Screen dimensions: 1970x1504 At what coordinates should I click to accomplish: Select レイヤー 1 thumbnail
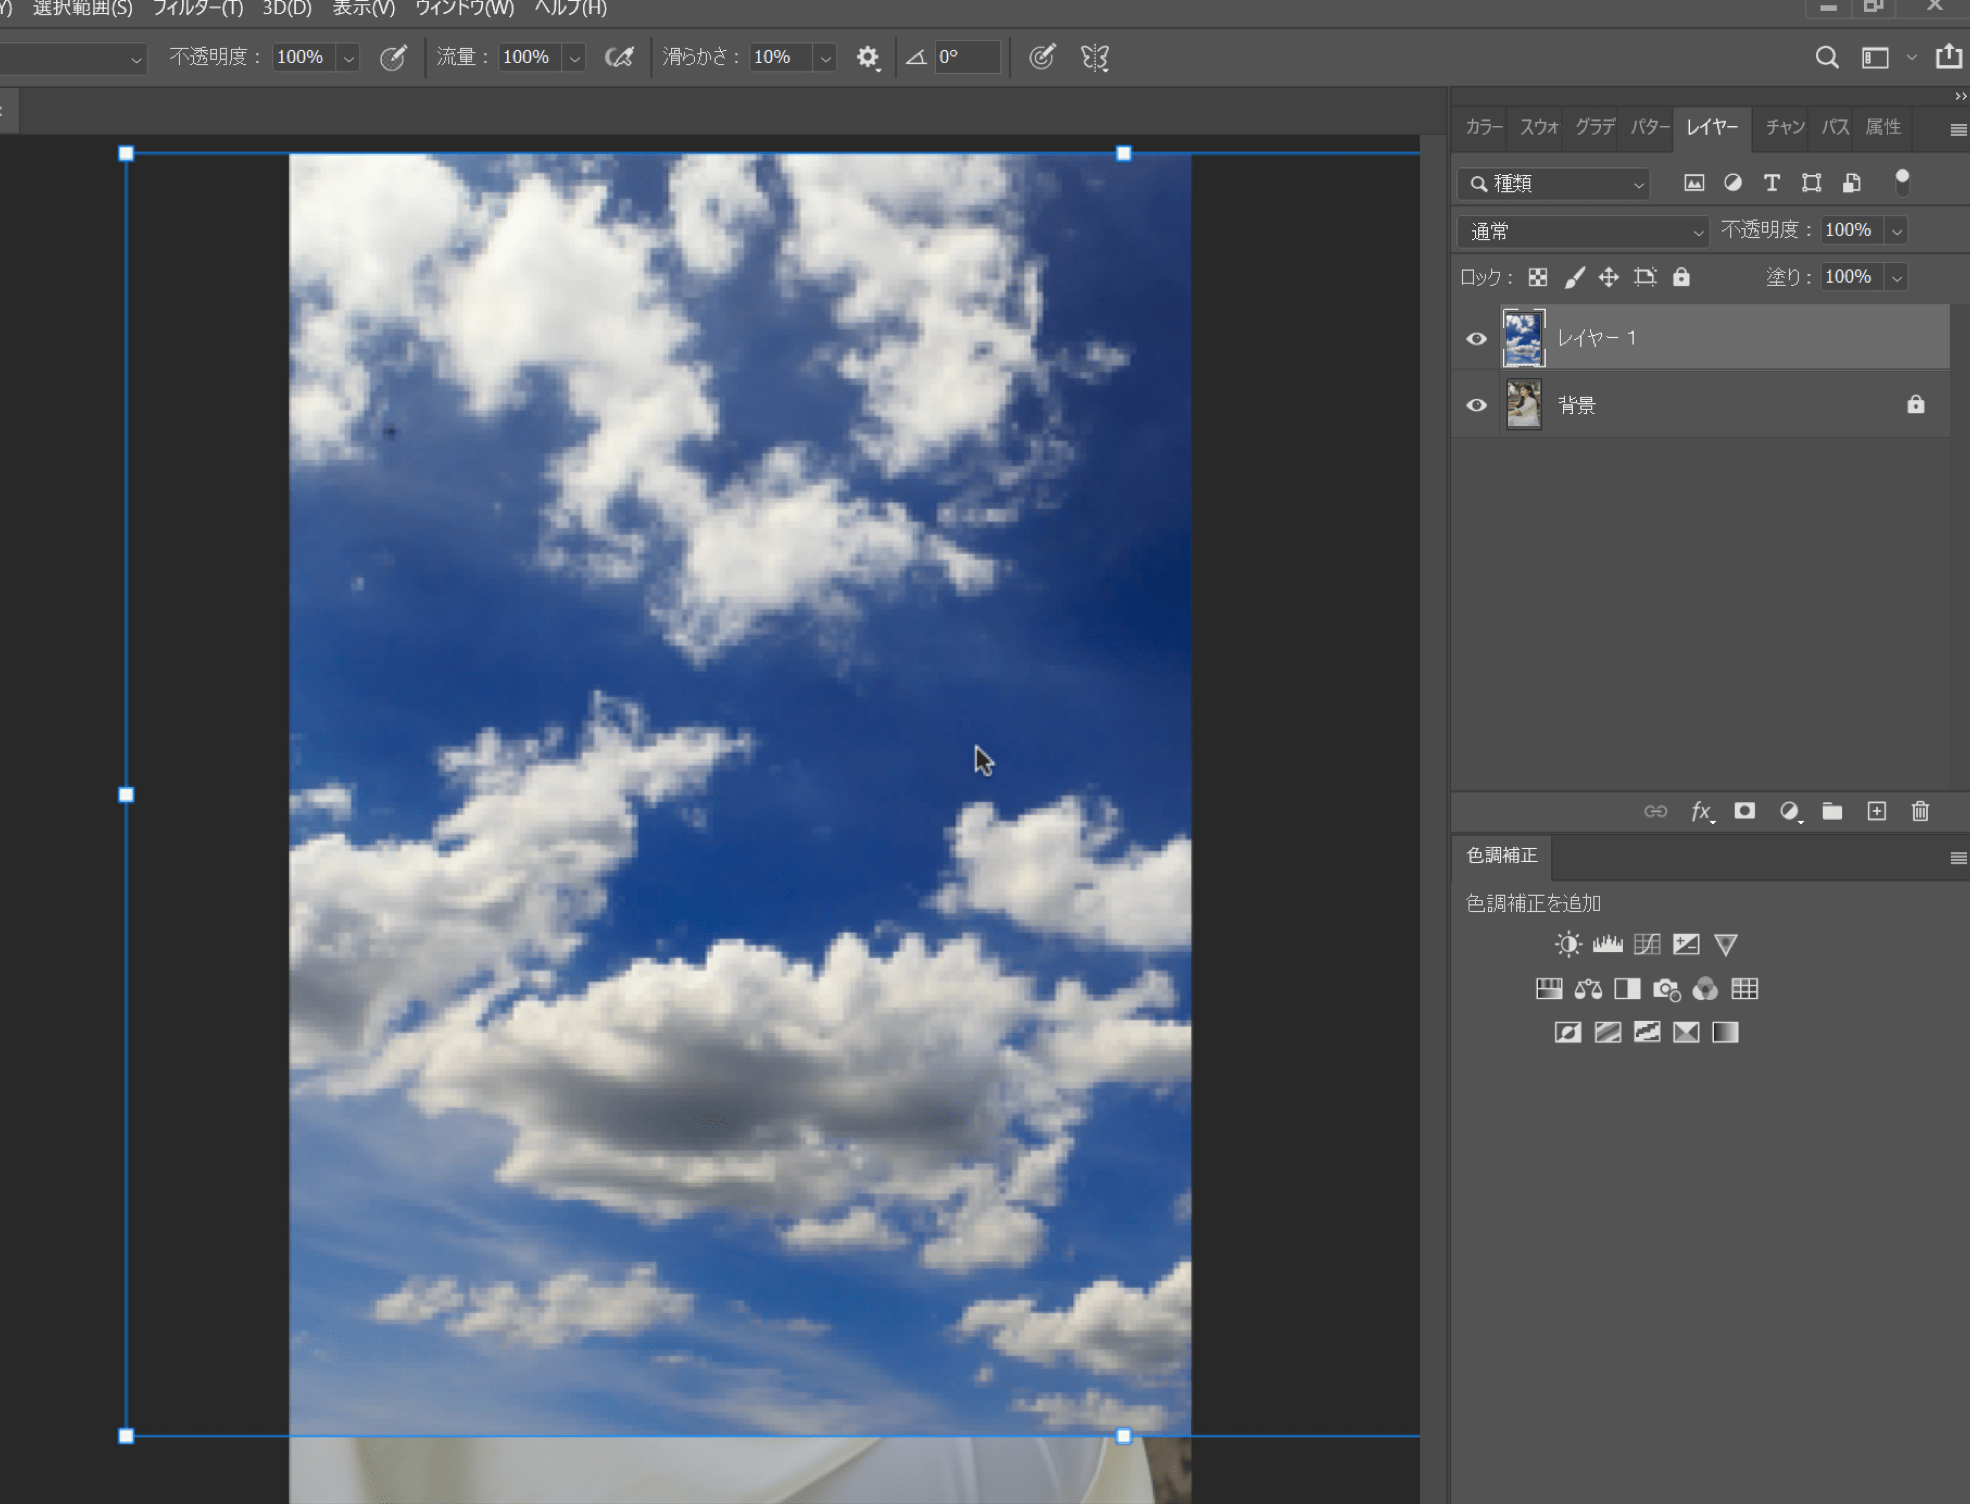tap(1523, 339)
